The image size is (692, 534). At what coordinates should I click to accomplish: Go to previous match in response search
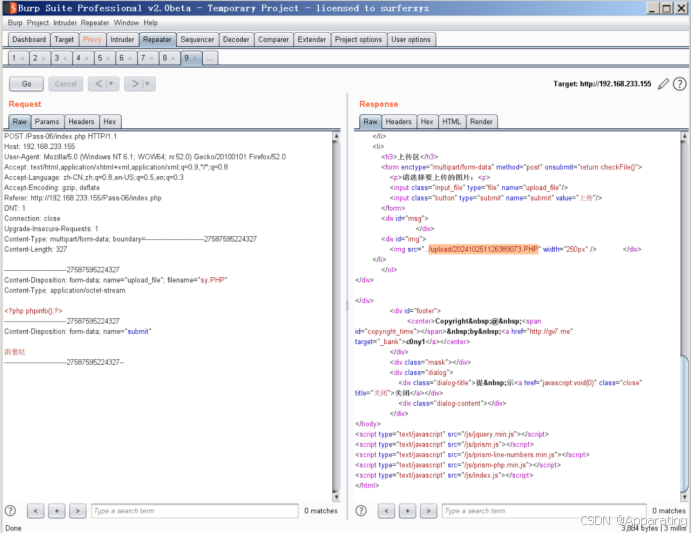coord(387,511)
